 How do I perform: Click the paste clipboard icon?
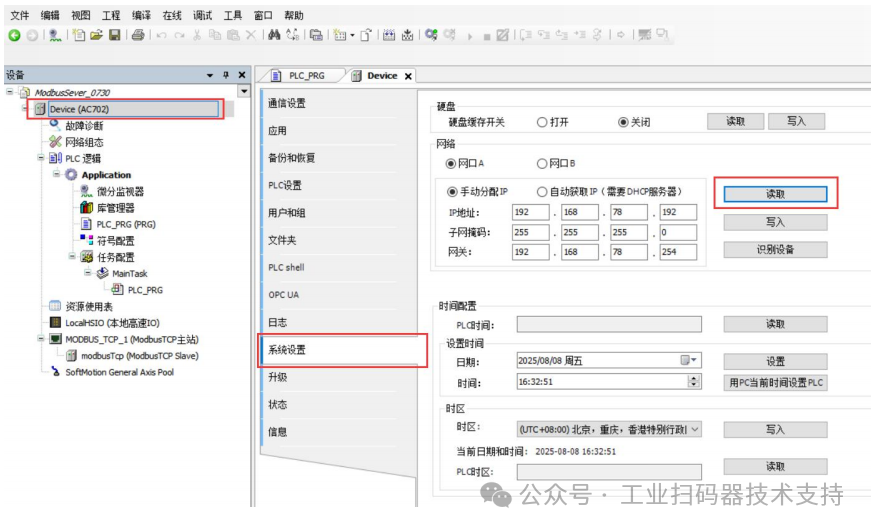point(233,35)
